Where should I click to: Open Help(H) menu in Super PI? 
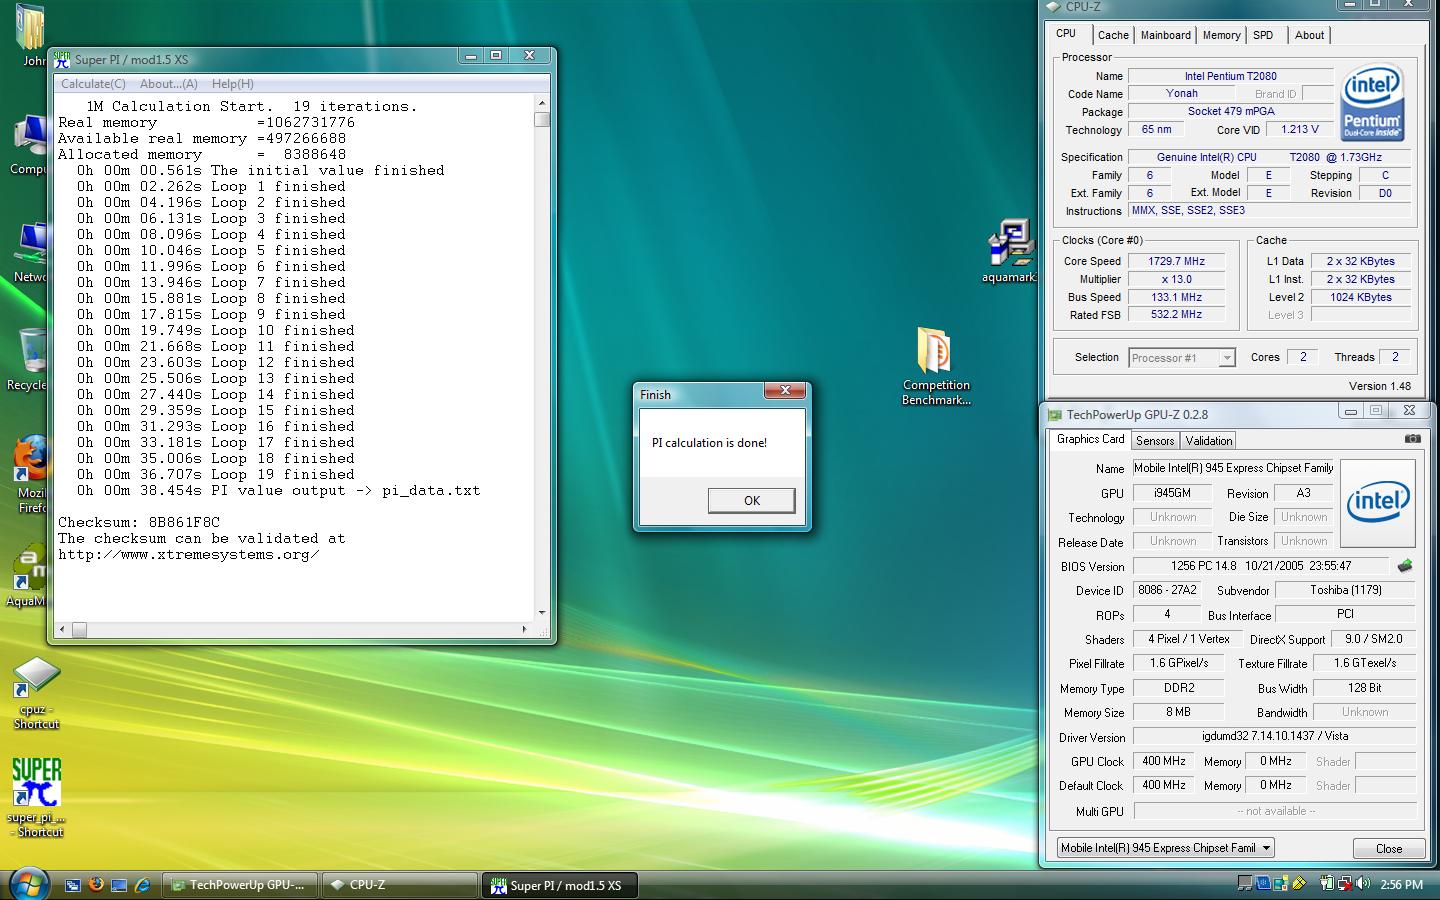click(232, 84)
